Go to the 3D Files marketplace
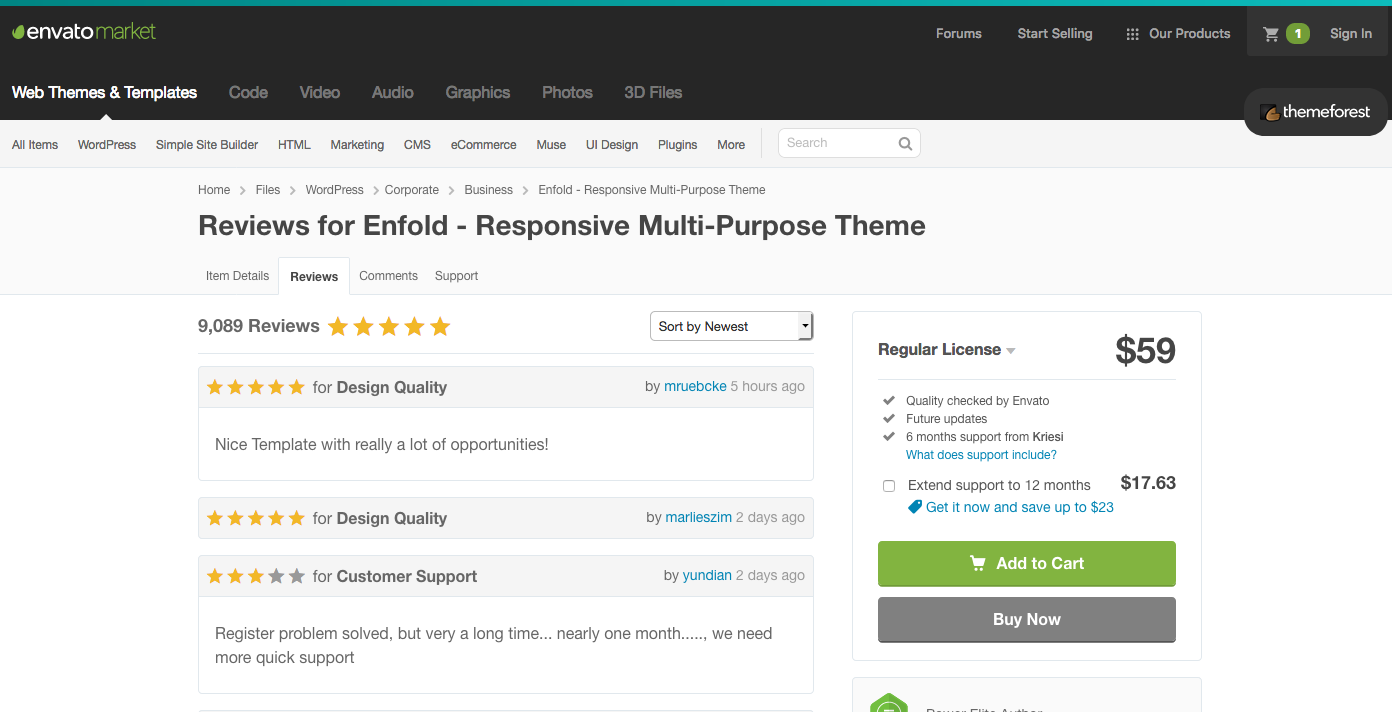 pyautogui.click(x=653, y=92)
